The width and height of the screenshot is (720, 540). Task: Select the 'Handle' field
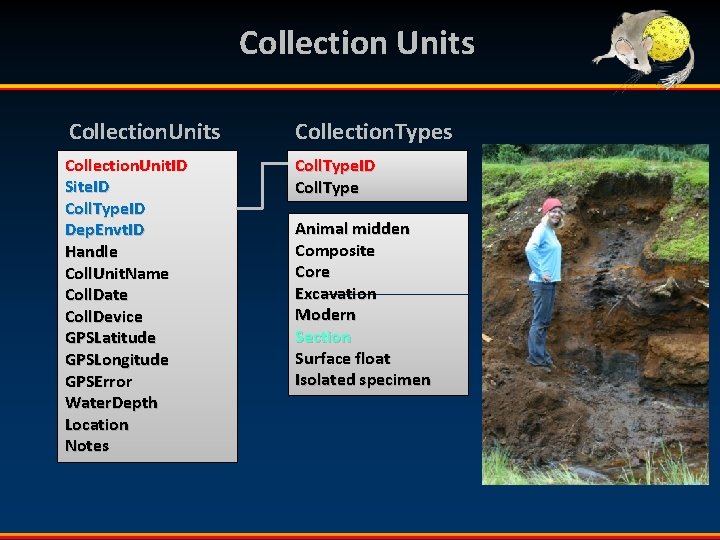click(x=91, y=252)
